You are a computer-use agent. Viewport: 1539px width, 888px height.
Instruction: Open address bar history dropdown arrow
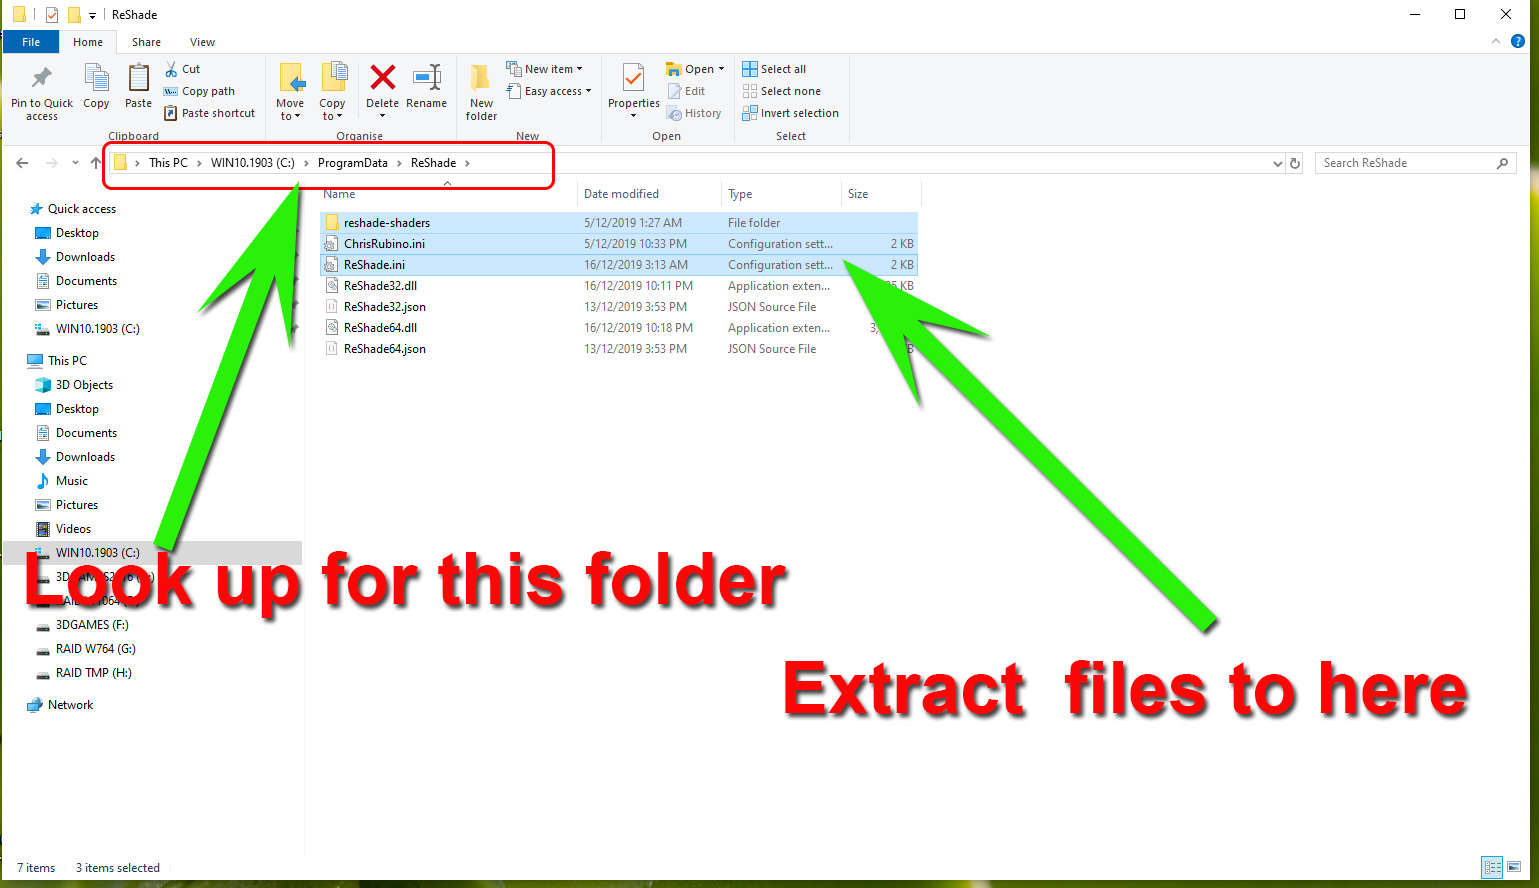[x=1277, y=163]
